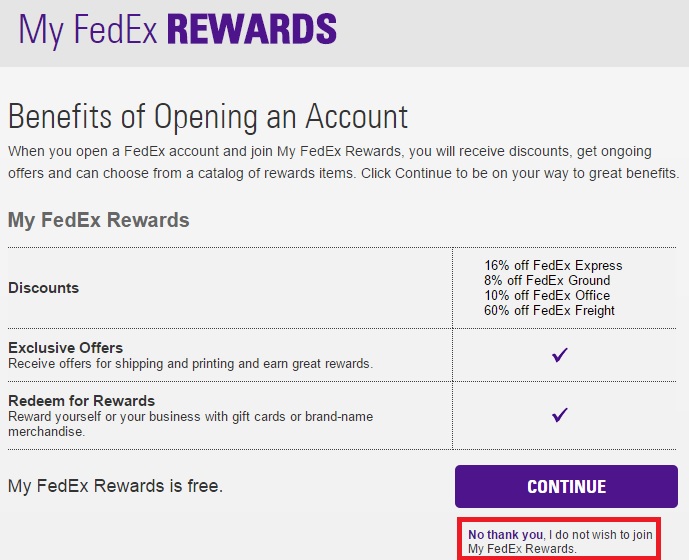
Task: Click the Redeem for Rewards purple checkmark
Action: (560, 415)
